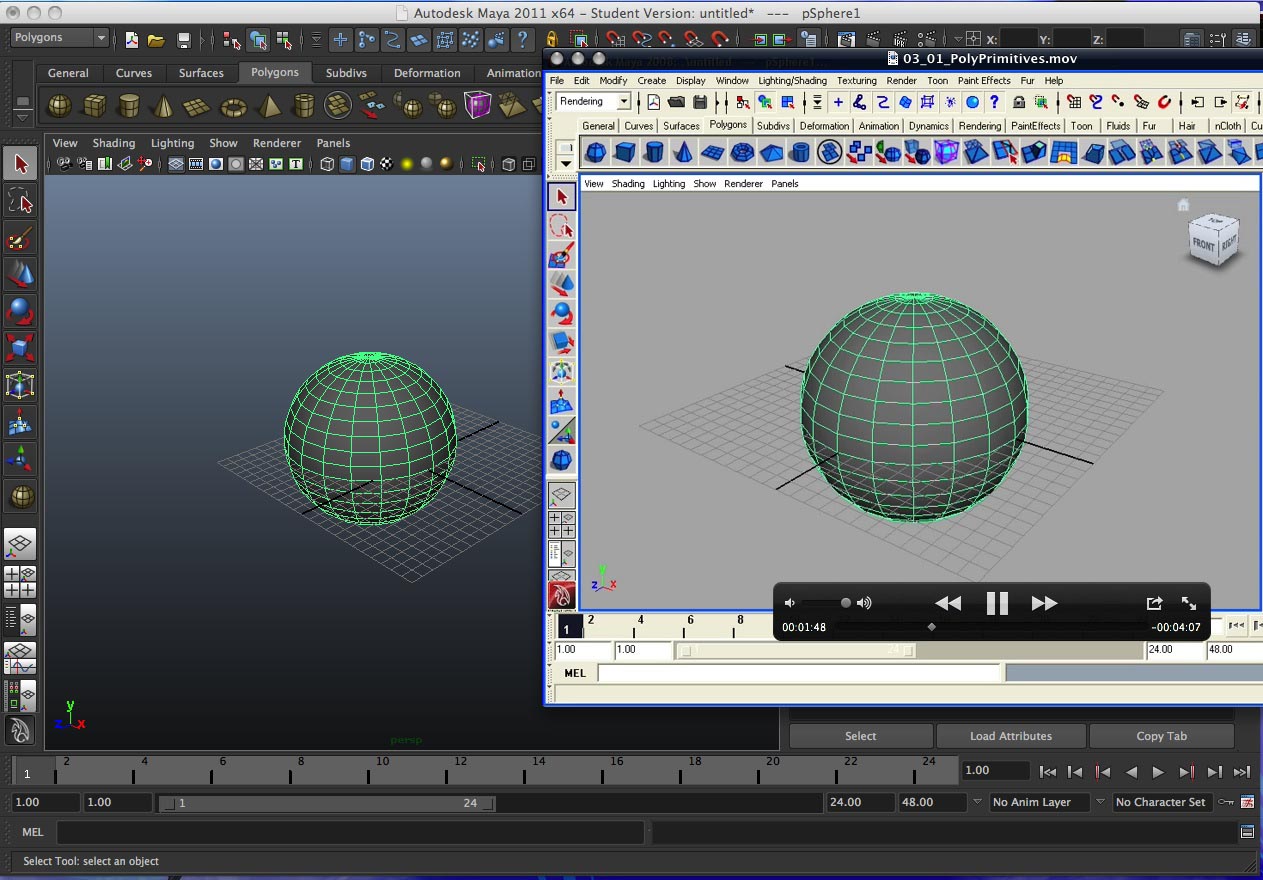Viewport: 1263px width, 880px height.
Task: Activate the Rotate tool in the toolbox
Action: [21, 310]
